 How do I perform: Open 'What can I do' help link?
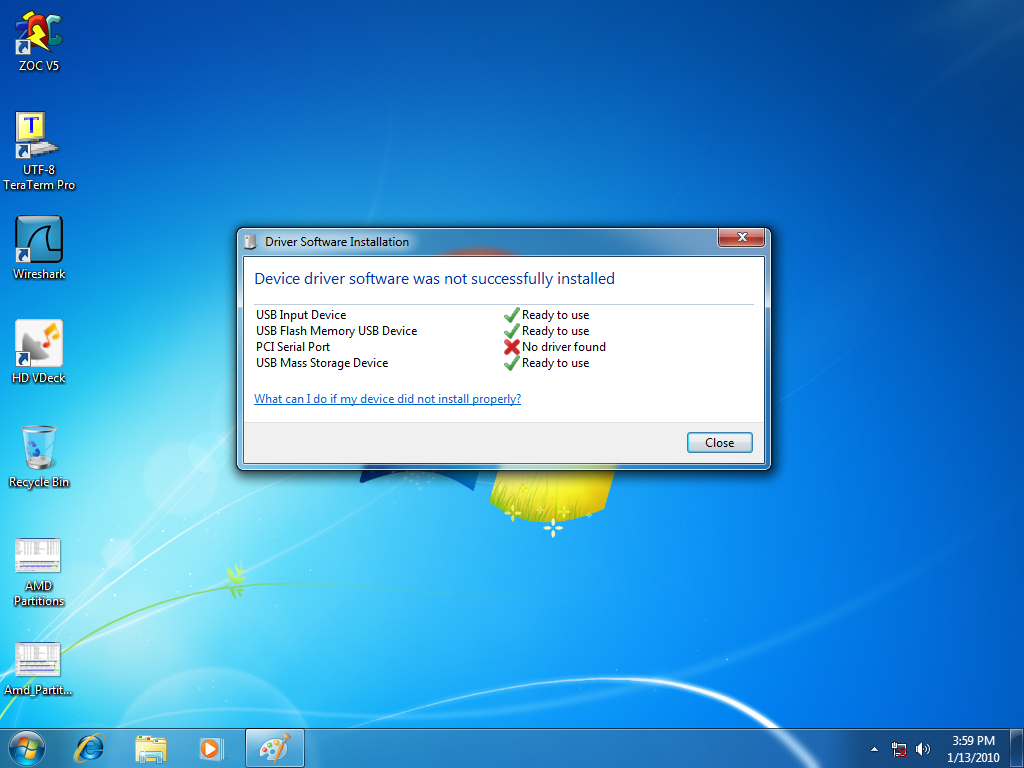(387, 399)
